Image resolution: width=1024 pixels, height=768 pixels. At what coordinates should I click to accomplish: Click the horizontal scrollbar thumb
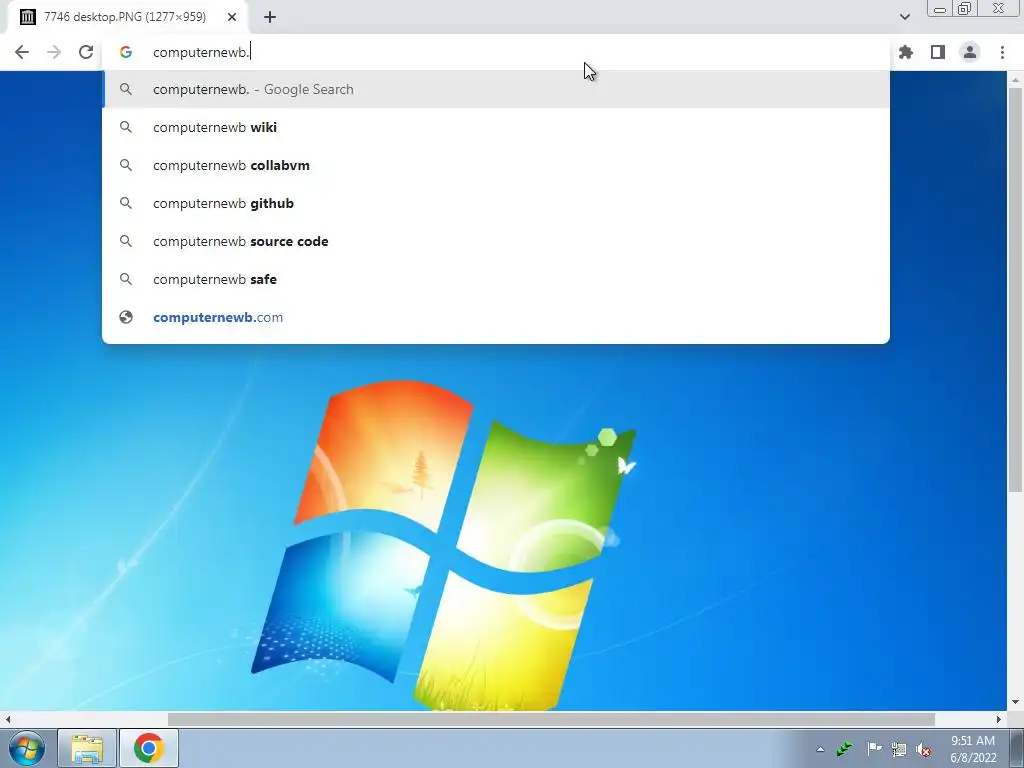(551, 719)
